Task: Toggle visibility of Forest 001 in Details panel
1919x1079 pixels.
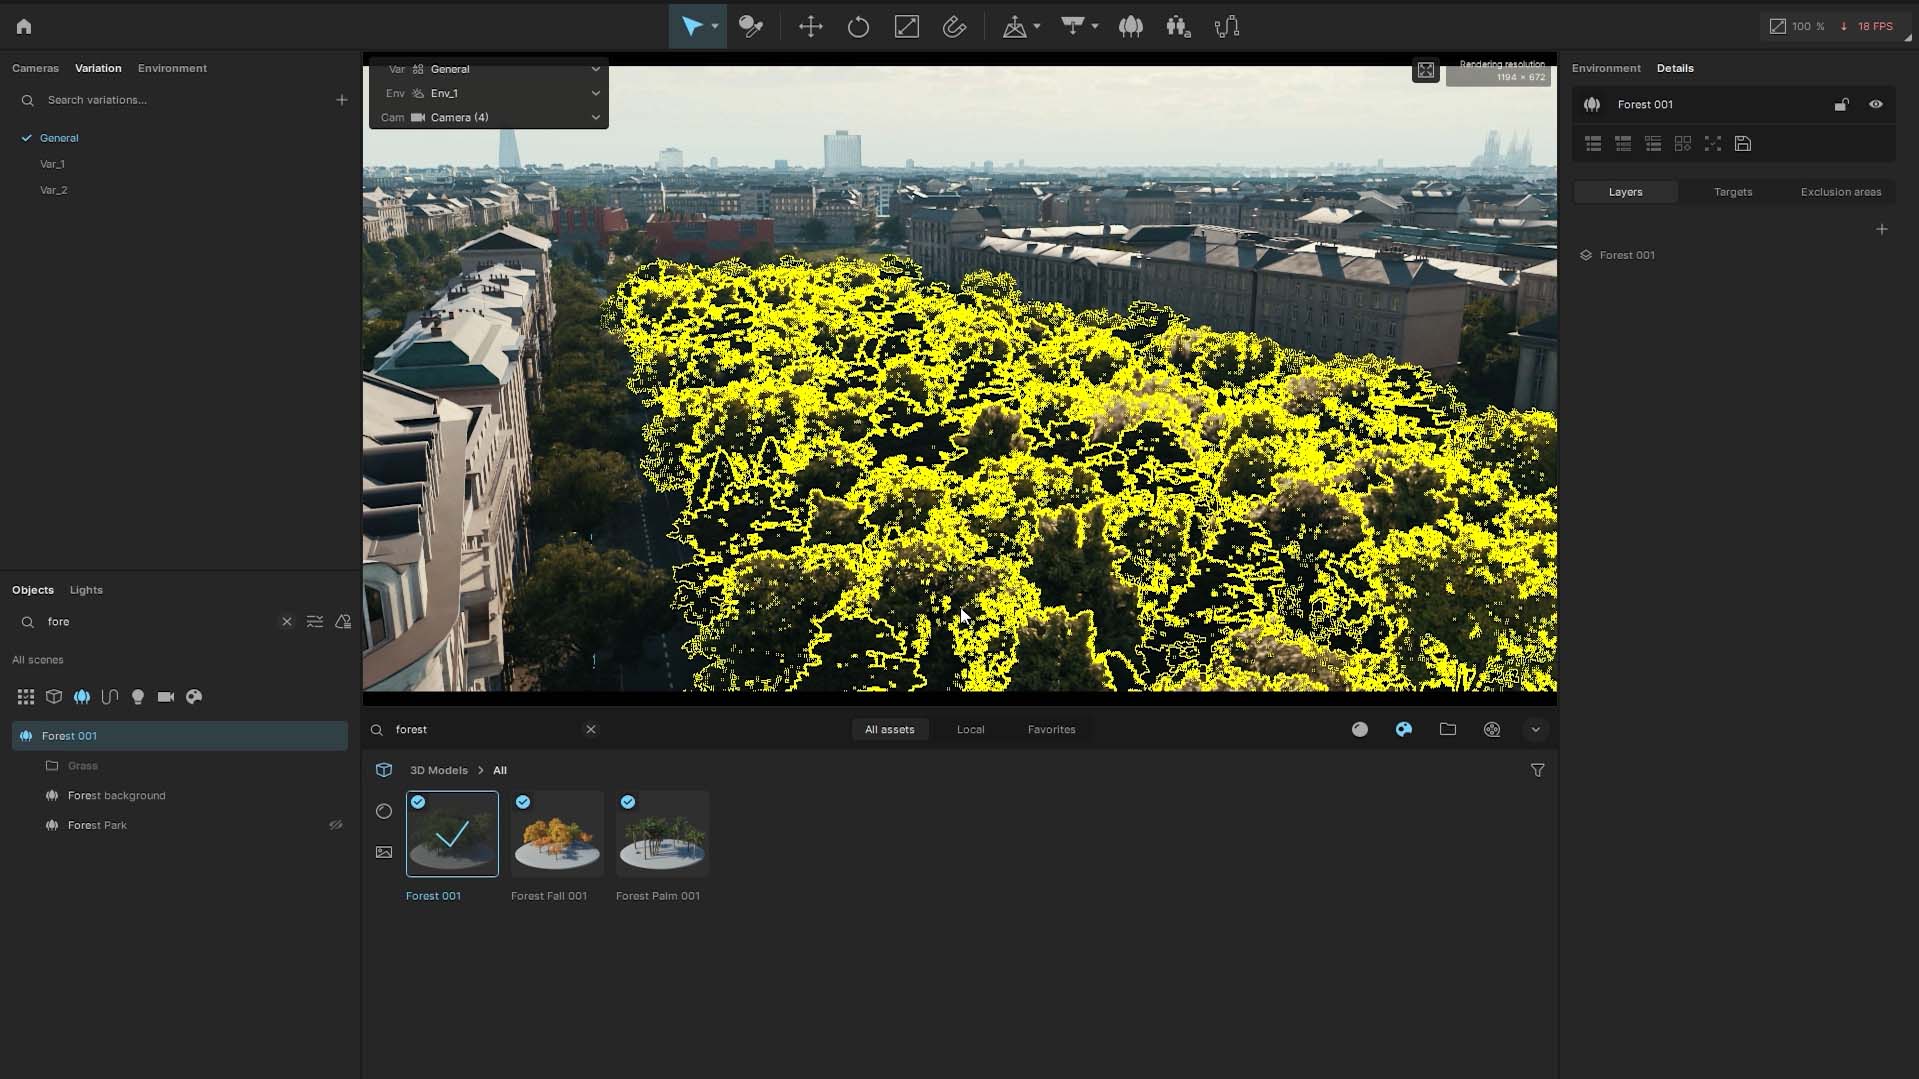Action: [1876, 104]
